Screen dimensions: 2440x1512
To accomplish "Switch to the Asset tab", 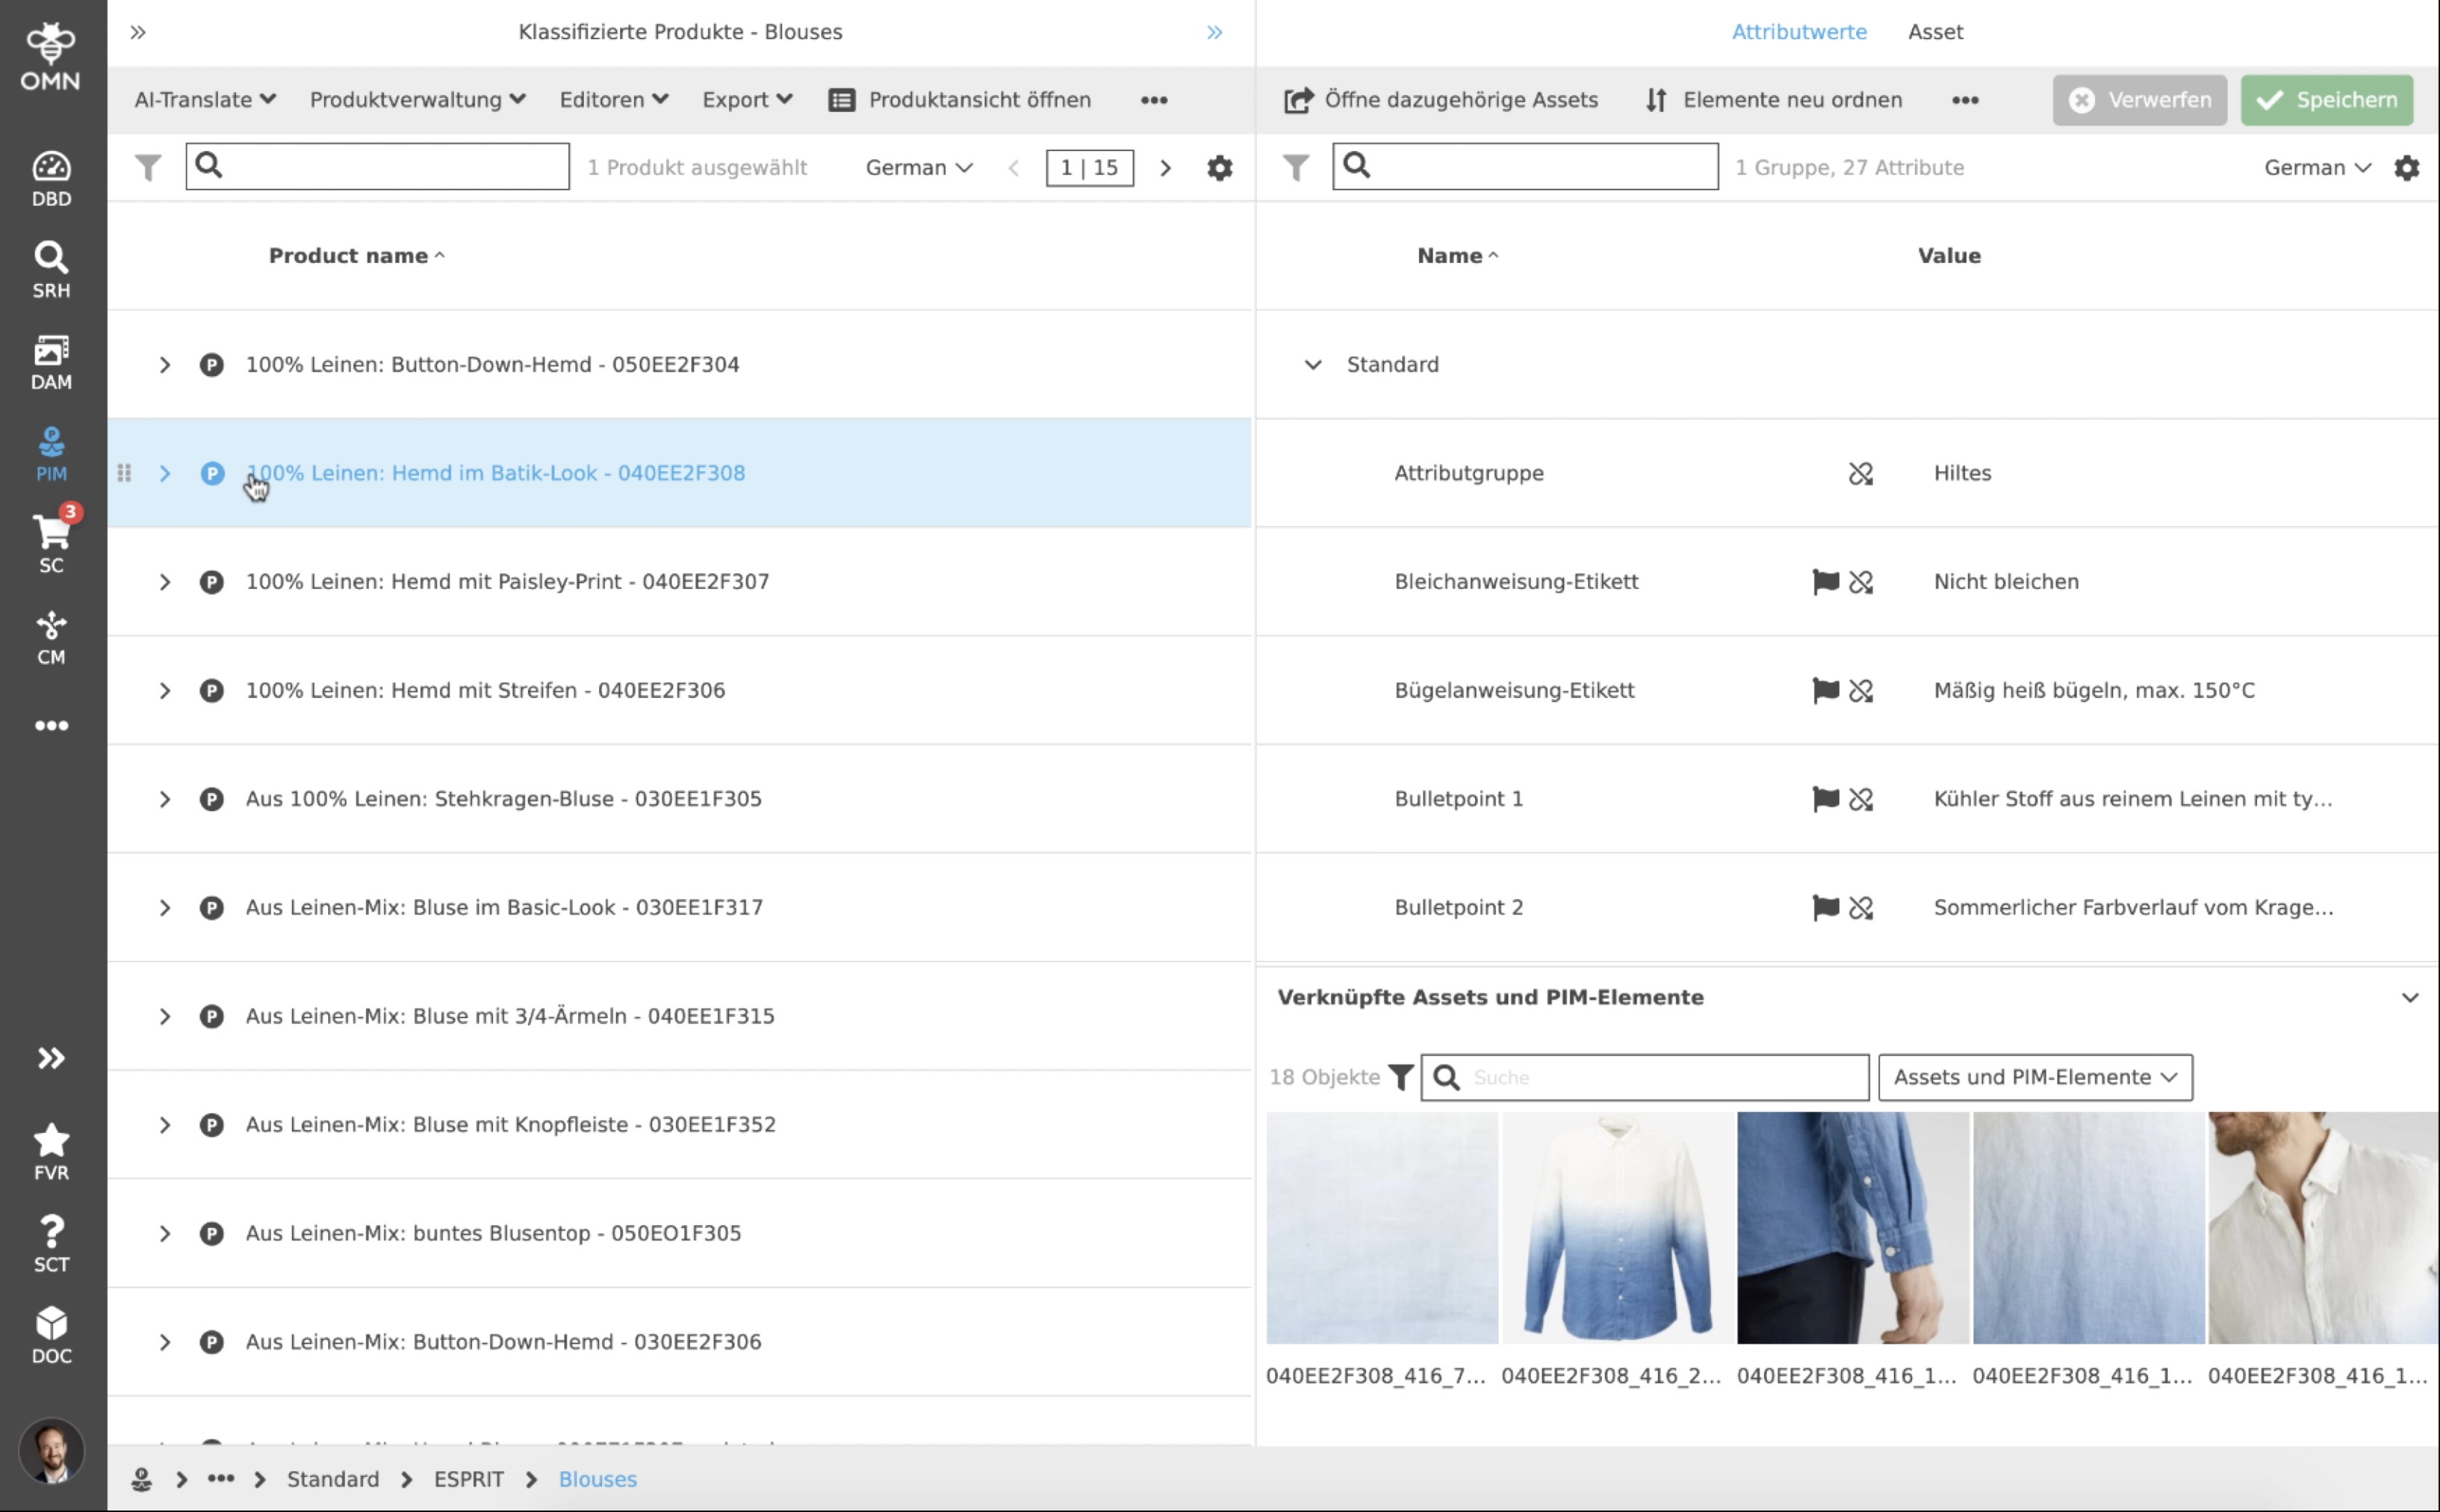I will coord(1934,31).
